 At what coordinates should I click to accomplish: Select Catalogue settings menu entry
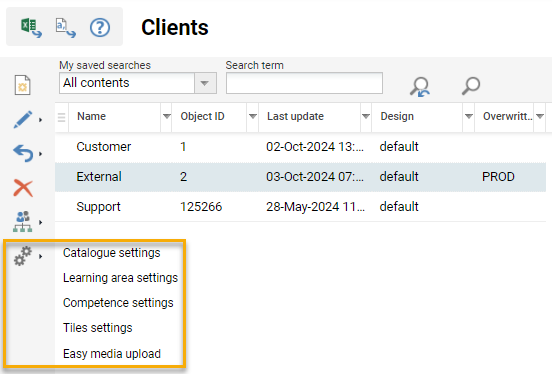click(112, 253)
